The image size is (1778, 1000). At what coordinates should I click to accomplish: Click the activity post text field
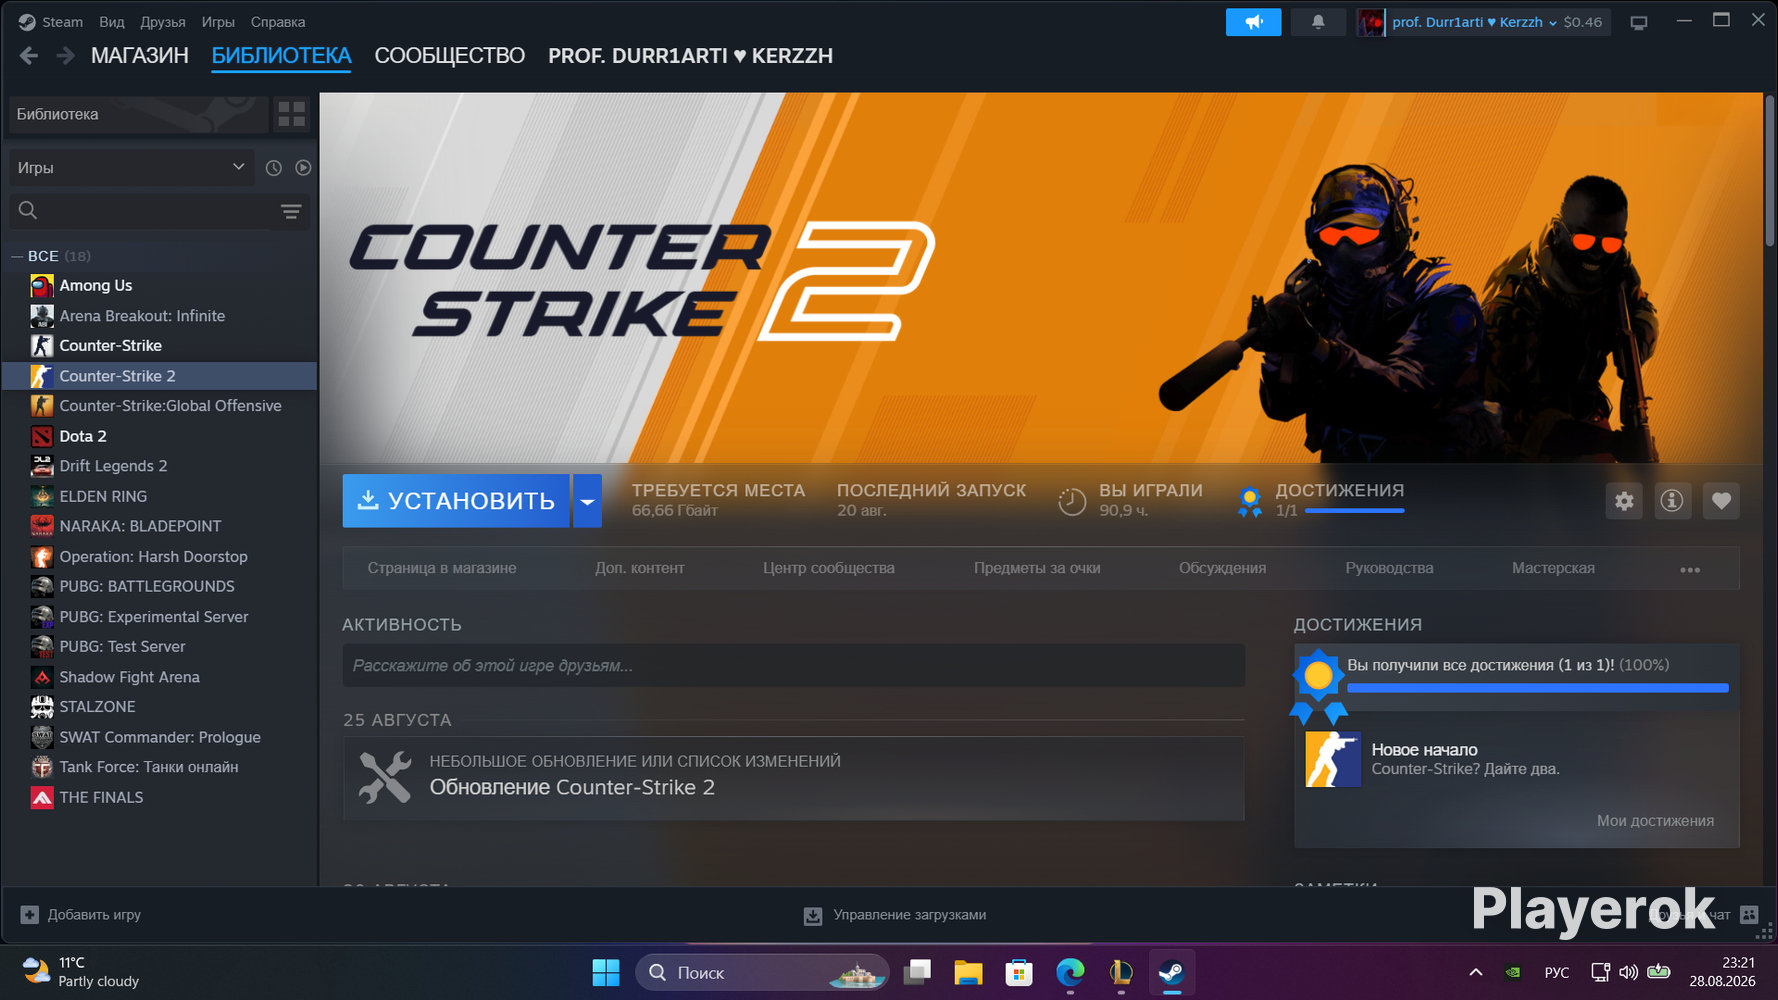(794, 666)
